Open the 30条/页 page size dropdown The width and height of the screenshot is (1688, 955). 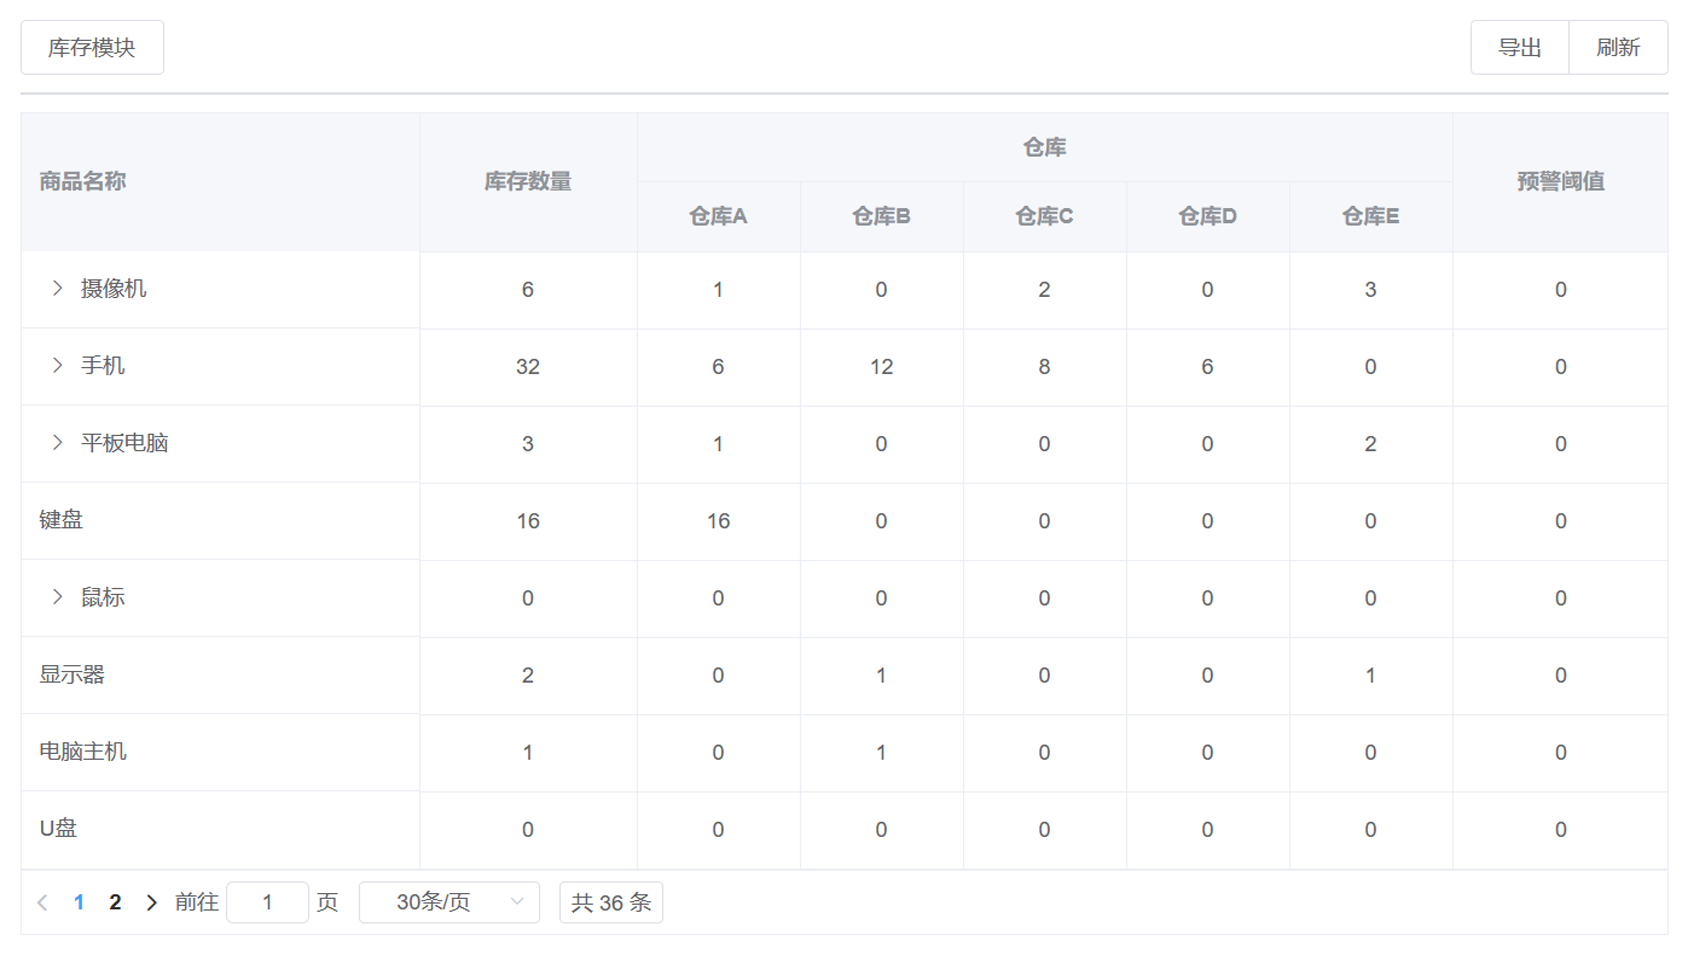point(449,903)
